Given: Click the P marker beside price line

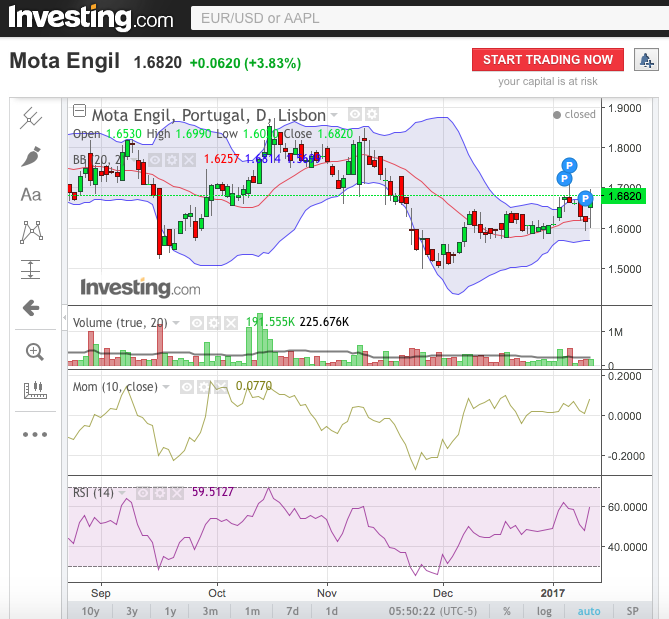Looking at the screenshot, I should pos(585,198).
